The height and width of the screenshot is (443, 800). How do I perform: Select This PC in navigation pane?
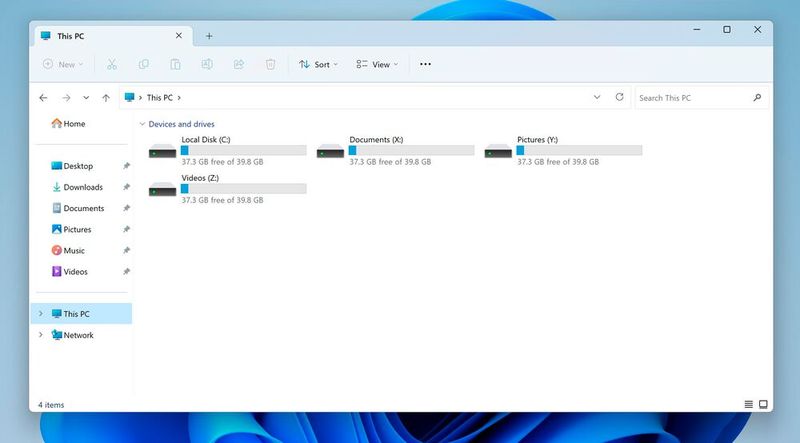point(82,313)
